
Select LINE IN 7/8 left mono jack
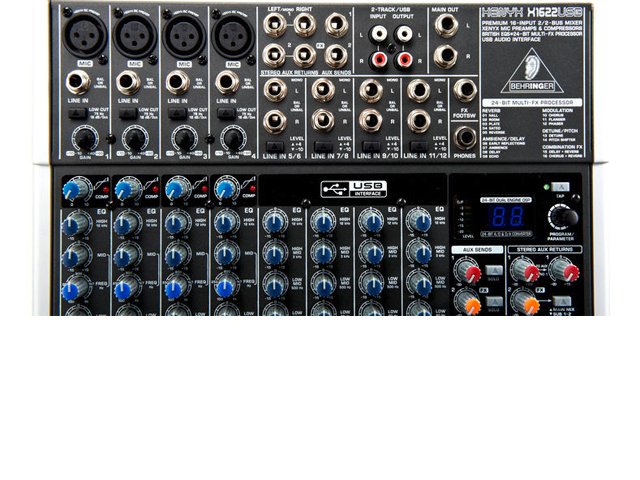(323, 90)
